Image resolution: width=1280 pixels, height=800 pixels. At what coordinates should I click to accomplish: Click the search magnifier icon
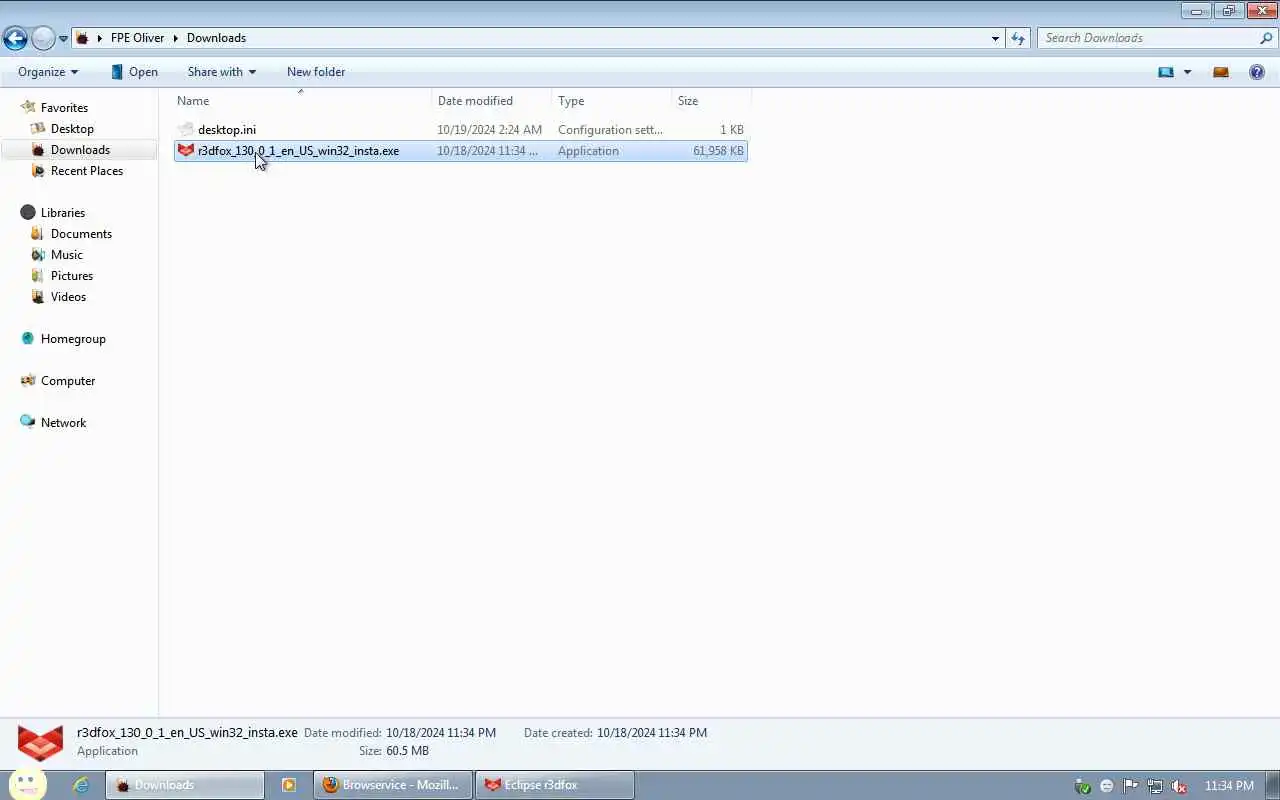(1266, 38)
